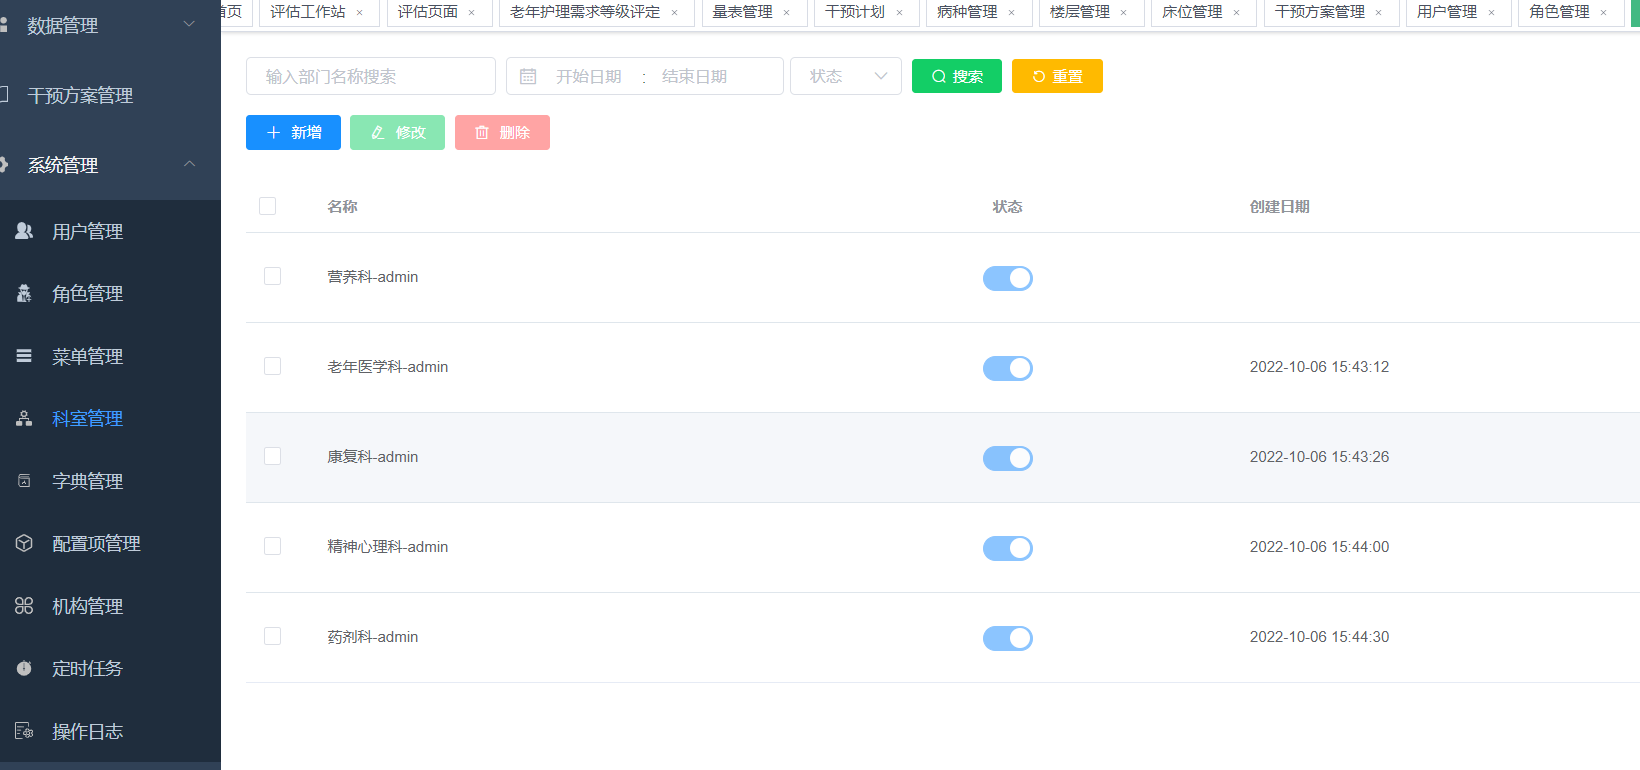
Task: Click the 字典管理 sidebar icon
Action: pyautogui.click(x=24, y=481)
